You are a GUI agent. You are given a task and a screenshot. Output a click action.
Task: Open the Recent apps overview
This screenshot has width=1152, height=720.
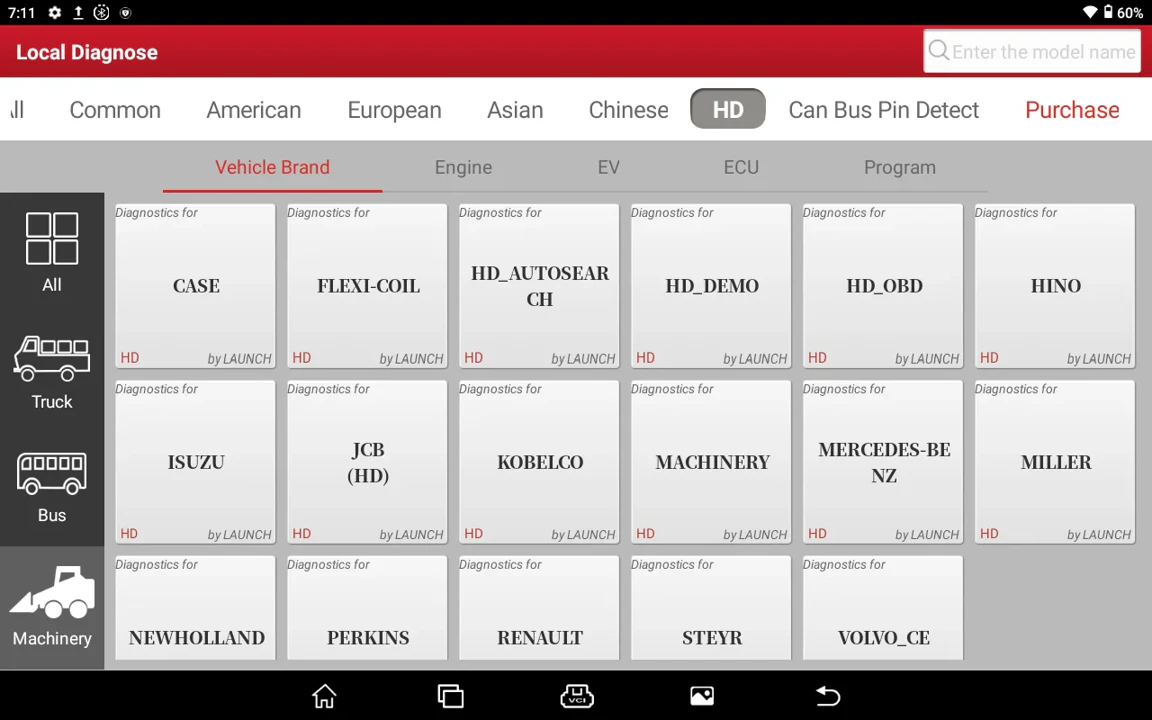click(450, 695)
